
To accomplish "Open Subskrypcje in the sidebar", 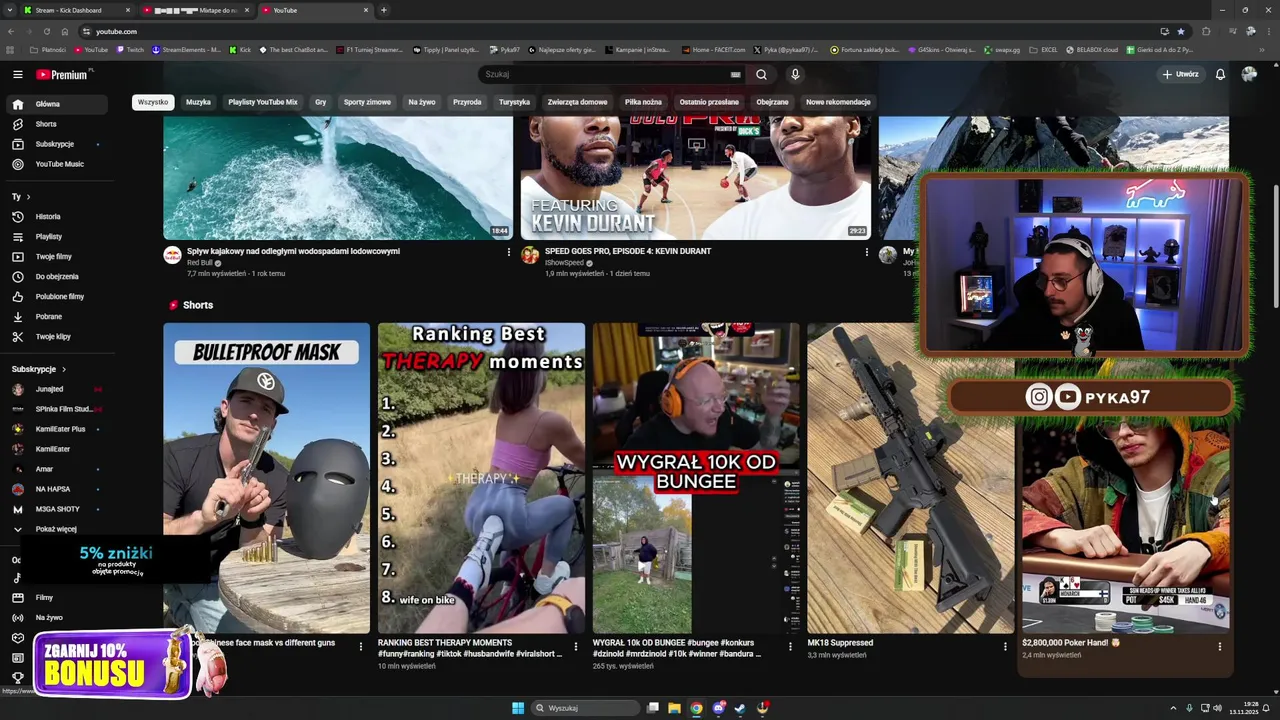I will [55, 144].
